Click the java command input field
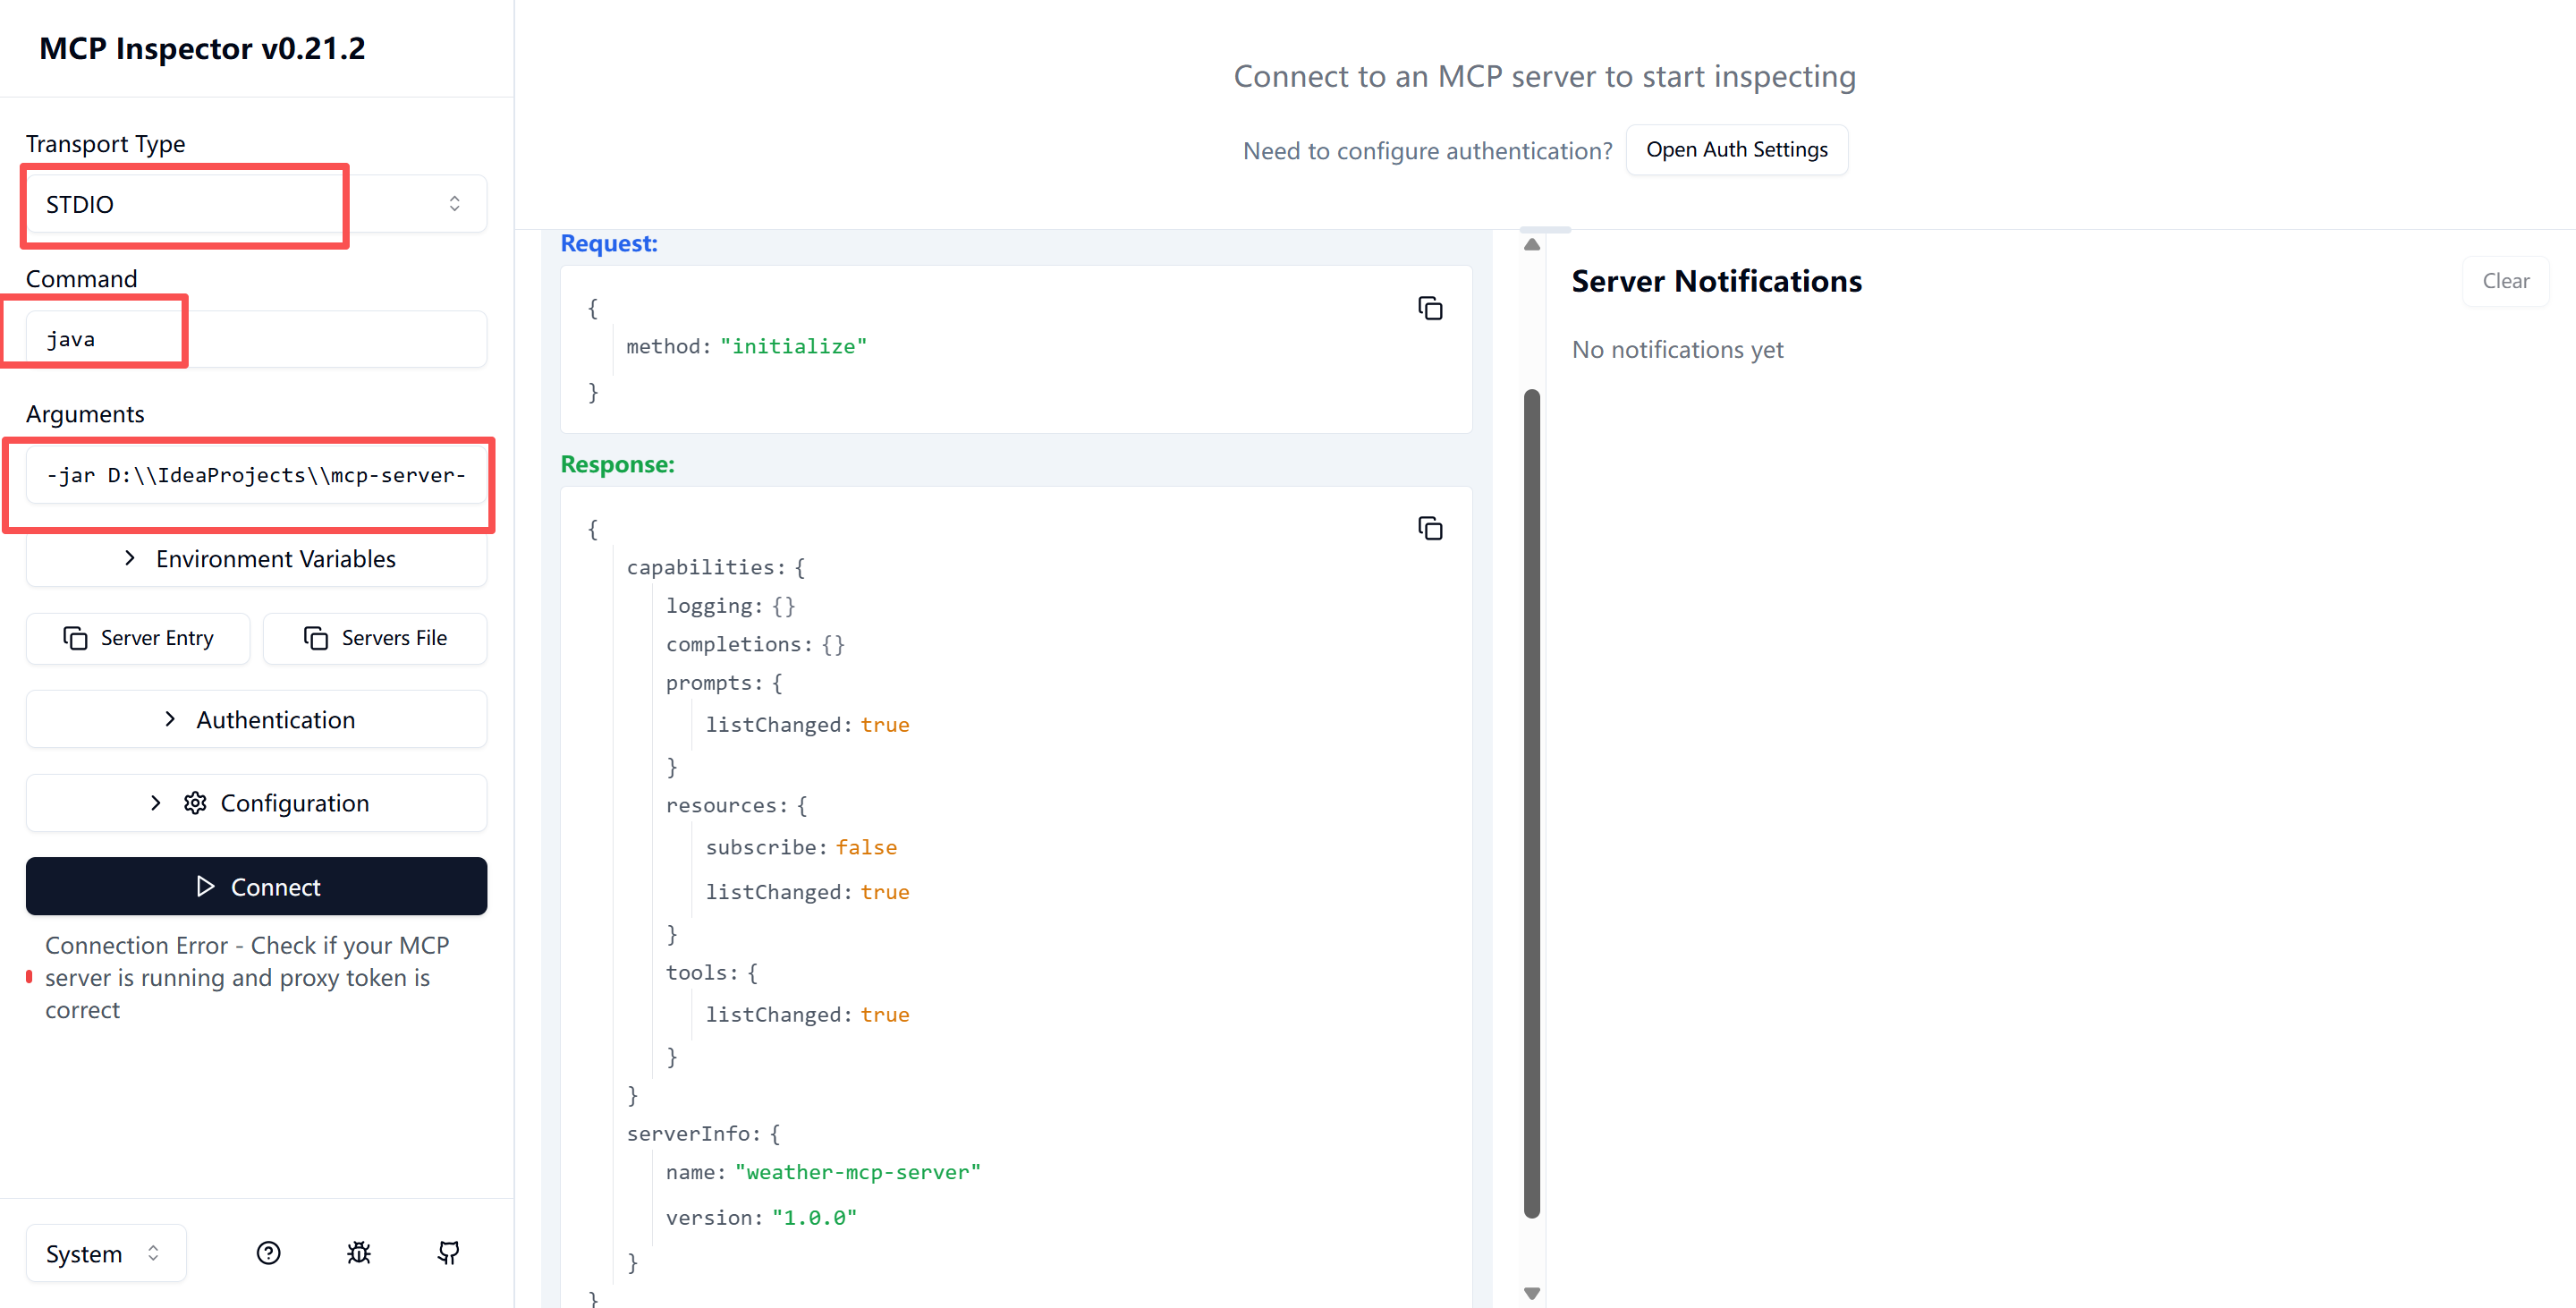The width and height of the screenshot is (2576, 1308). 256,339
